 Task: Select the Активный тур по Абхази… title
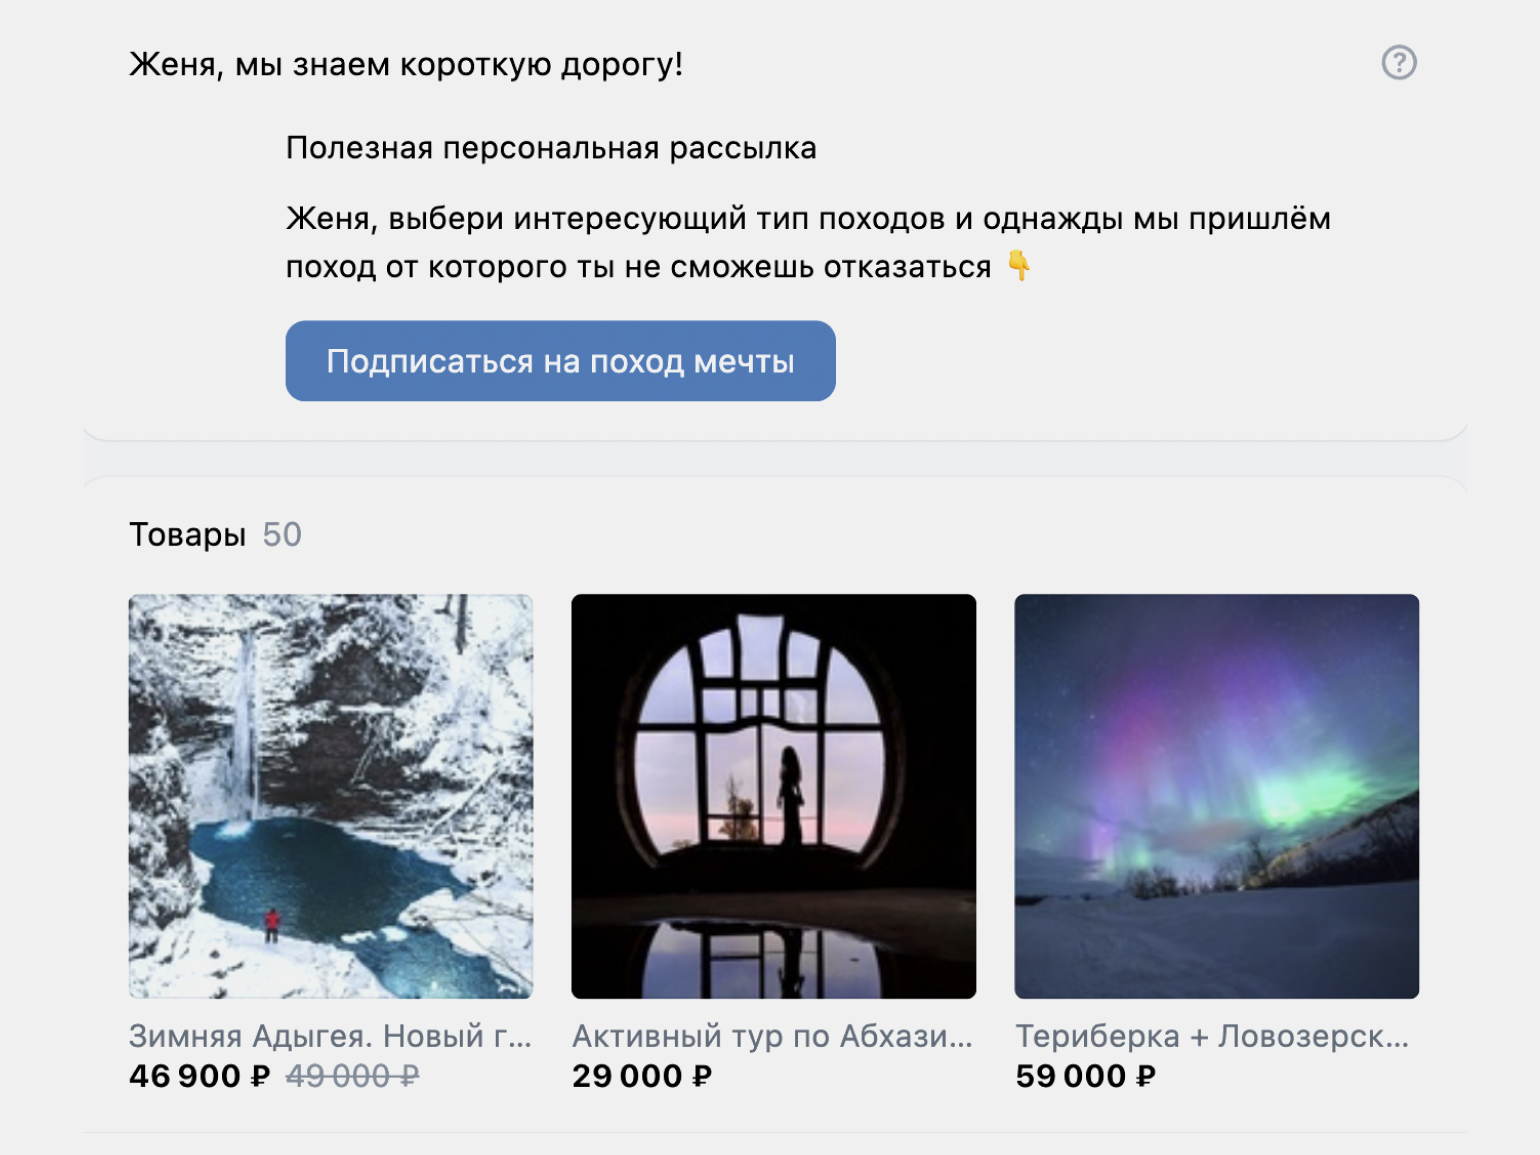[772, 1036]
